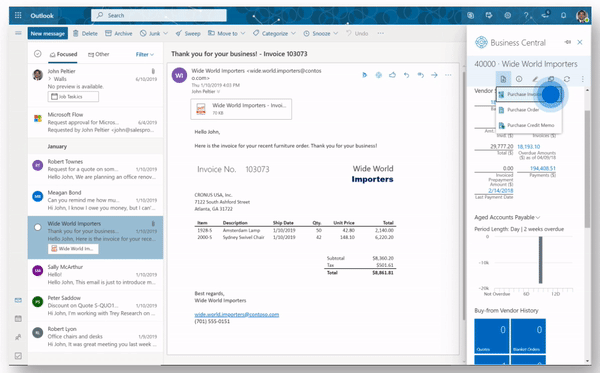Pin the Business Central pane
The image size is (600, 373).
coord(567,42)
